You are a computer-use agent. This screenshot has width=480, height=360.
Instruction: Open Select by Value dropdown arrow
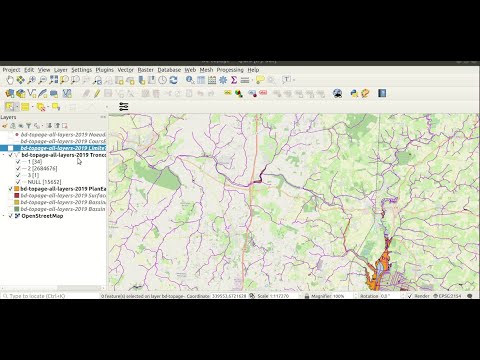tap(32, 107)
